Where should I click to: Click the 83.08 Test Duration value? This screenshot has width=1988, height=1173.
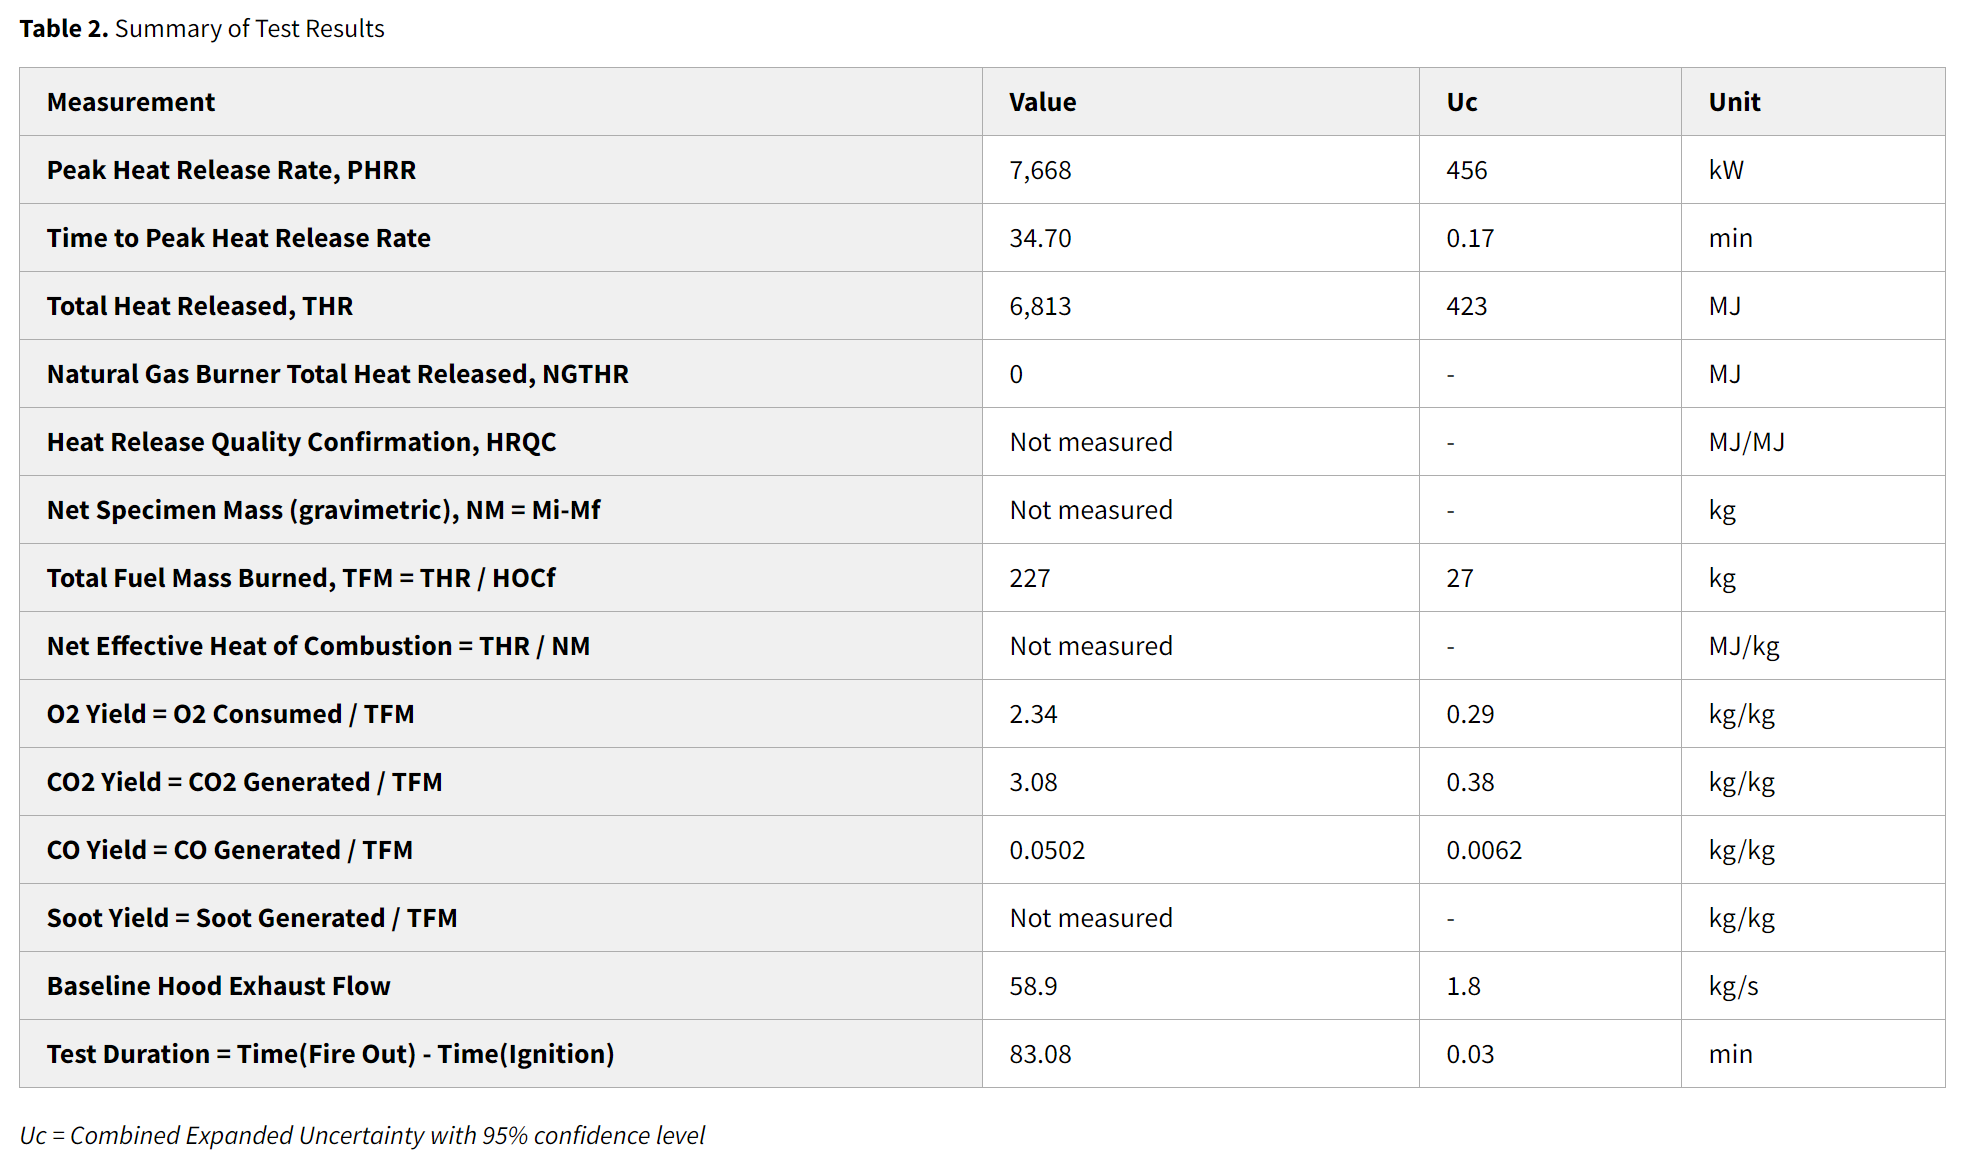point(1040,1054)
